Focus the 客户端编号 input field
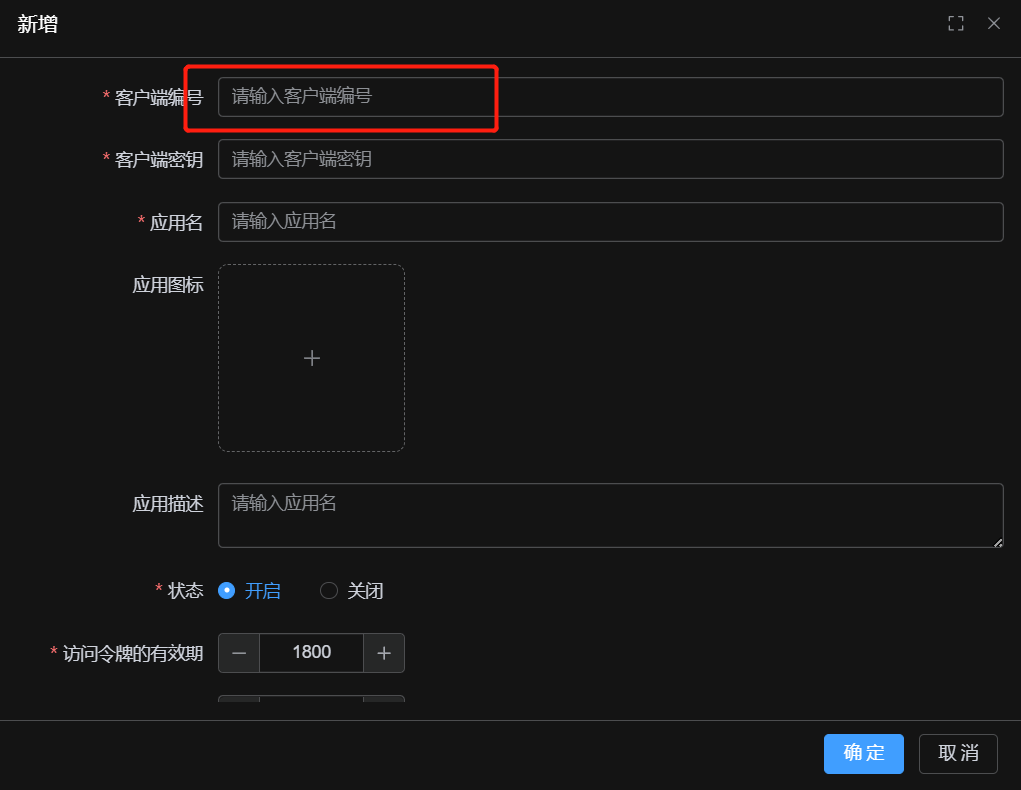The height and width of the screenshot is (790, 1021). (x=610, y=97)
